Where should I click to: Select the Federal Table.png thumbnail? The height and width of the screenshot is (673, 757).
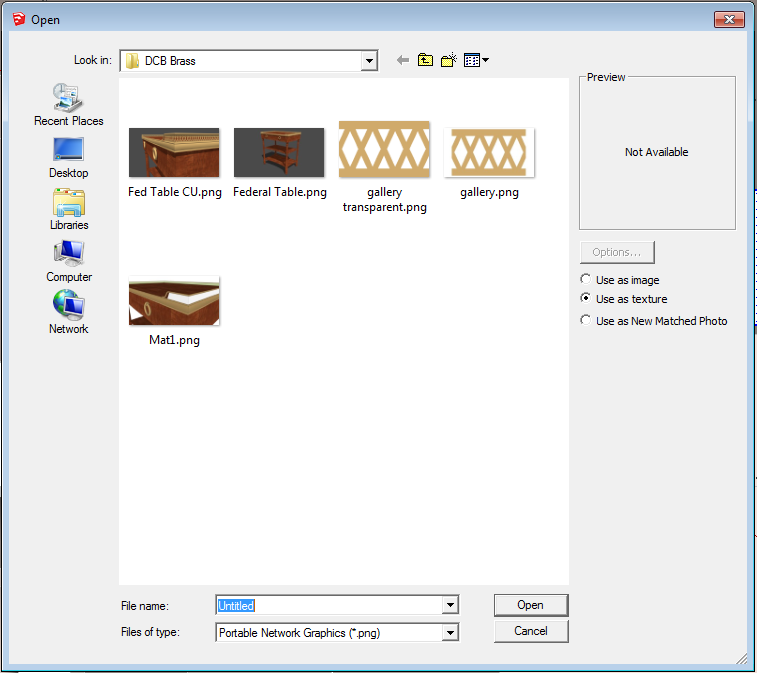tap(279, 152)
